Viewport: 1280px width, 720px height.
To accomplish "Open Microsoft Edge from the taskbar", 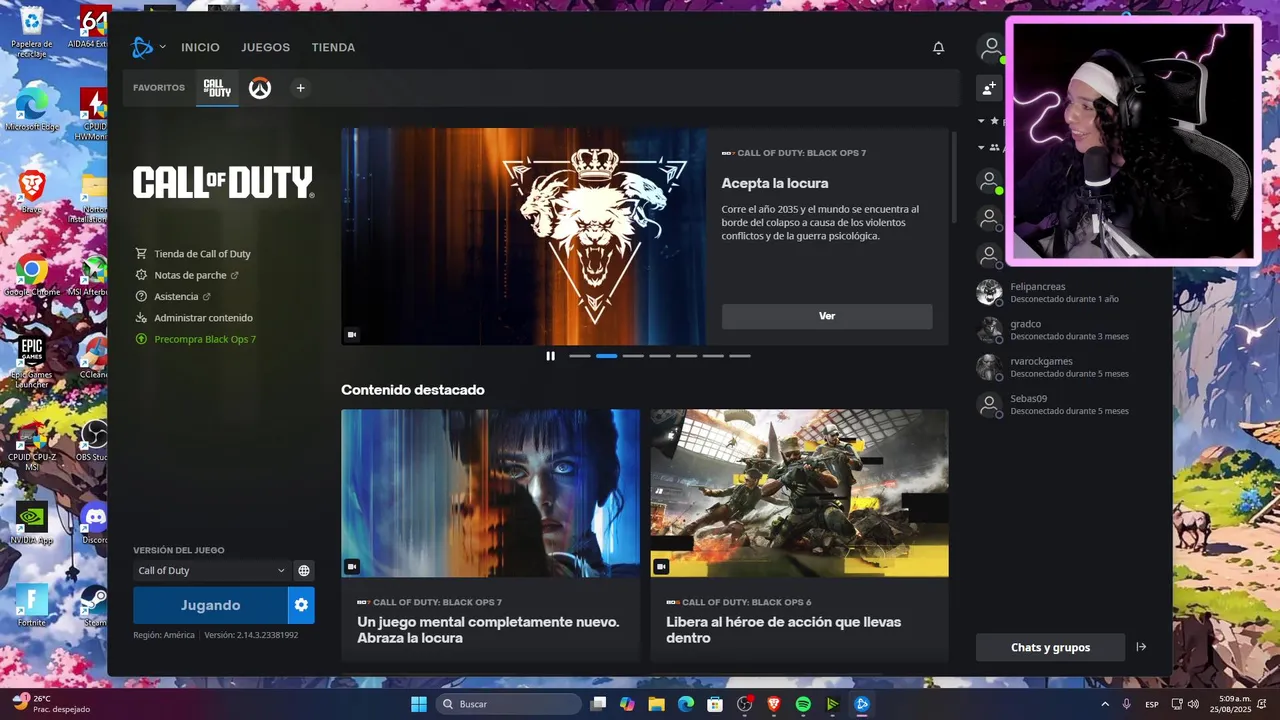I will tap(686, 704).
